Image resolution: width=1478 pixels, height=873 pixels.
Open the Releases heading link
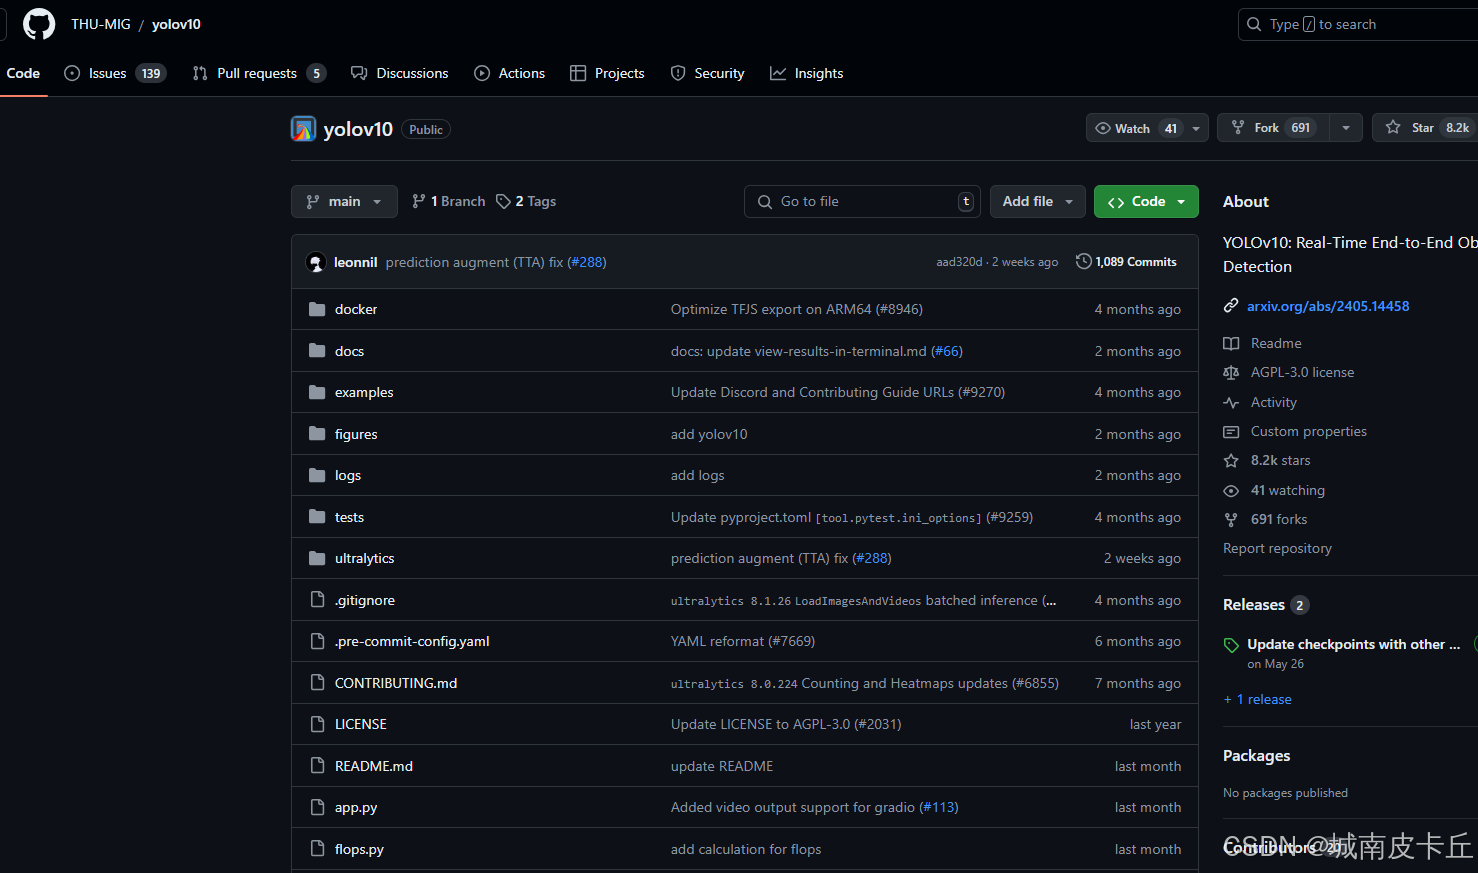[1253, 605]
